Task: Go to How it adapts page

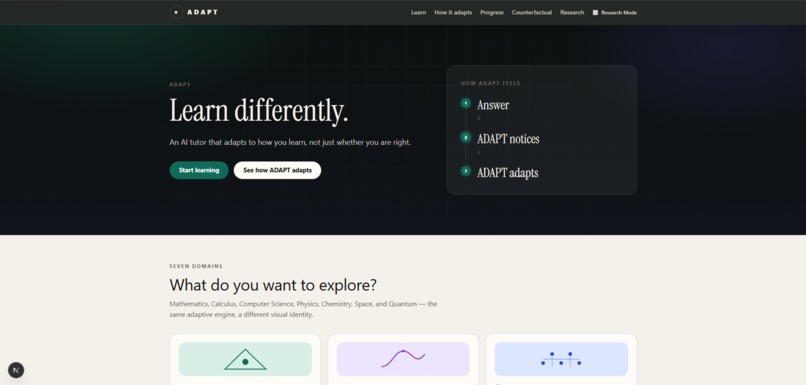Action: 453,12
